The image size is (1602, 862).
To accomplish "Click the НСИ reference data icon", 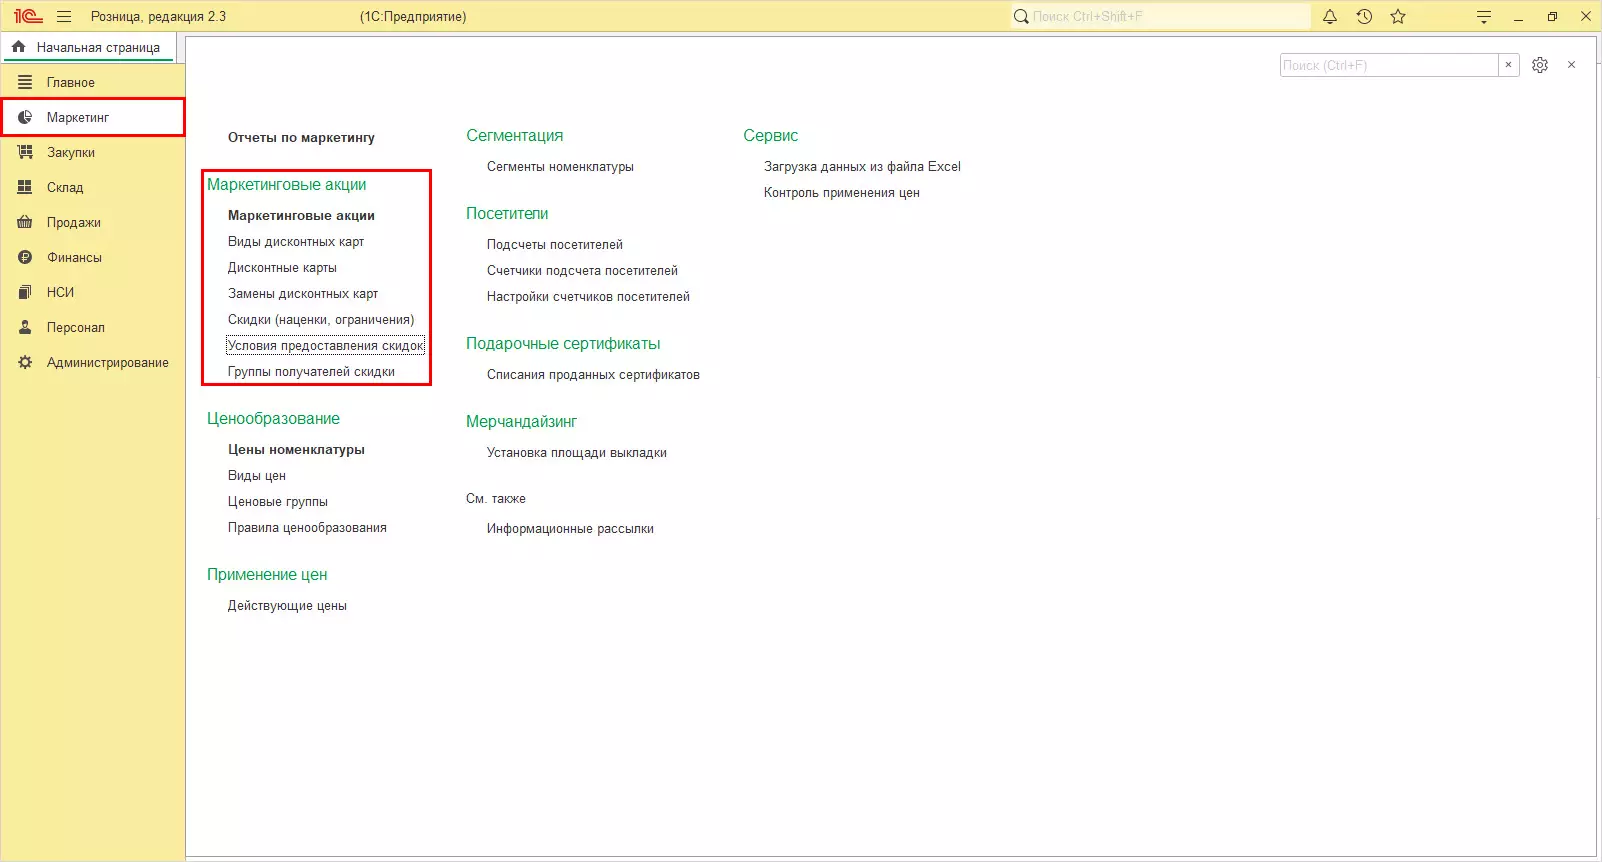I will tap(25, 292).
